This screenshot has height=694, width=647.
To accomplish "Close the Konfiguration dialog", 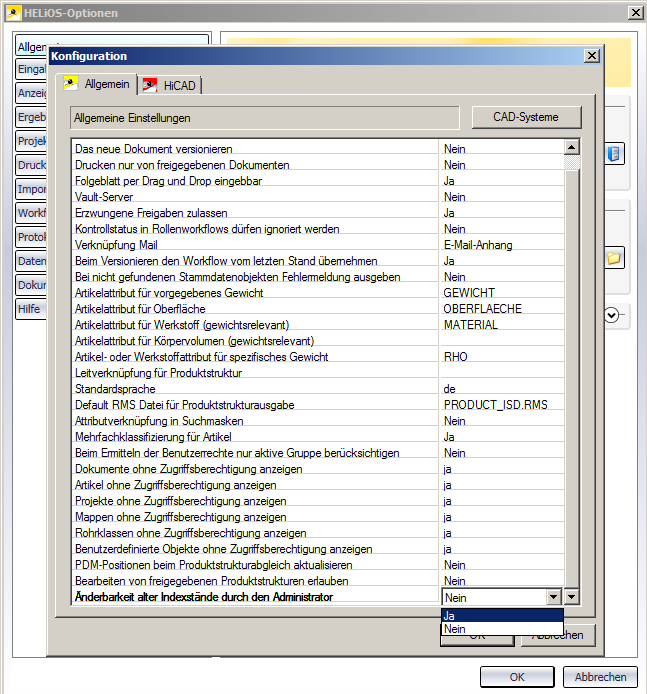I will click(592, 56).
